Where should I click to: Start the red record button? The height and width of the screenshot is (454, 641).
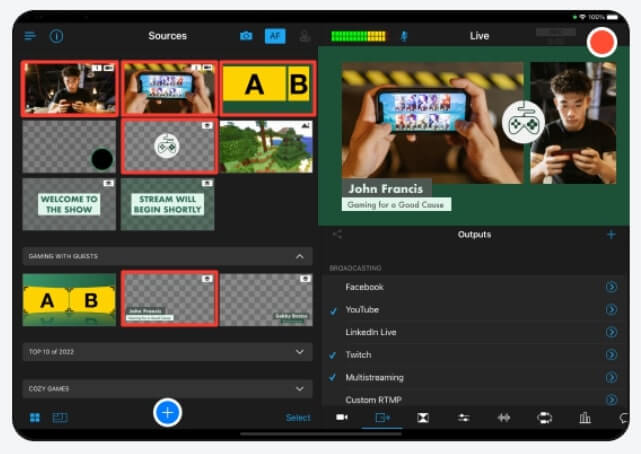pos(601,42)
